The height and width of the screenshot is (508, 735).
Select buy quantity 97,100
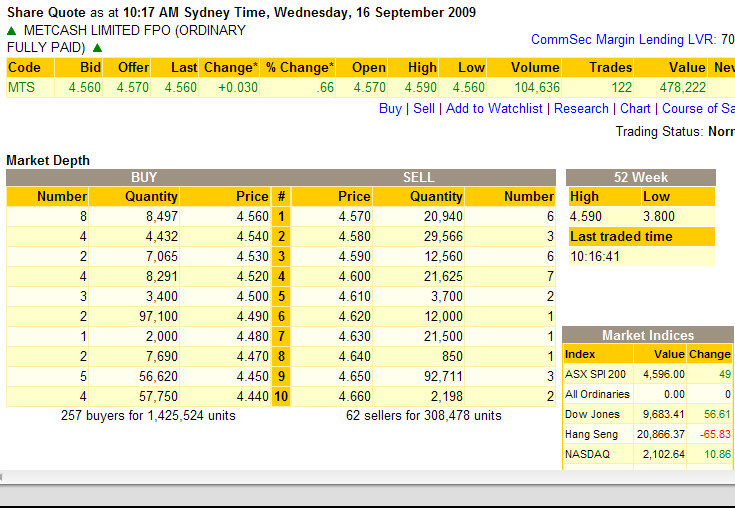click(158, 316)
